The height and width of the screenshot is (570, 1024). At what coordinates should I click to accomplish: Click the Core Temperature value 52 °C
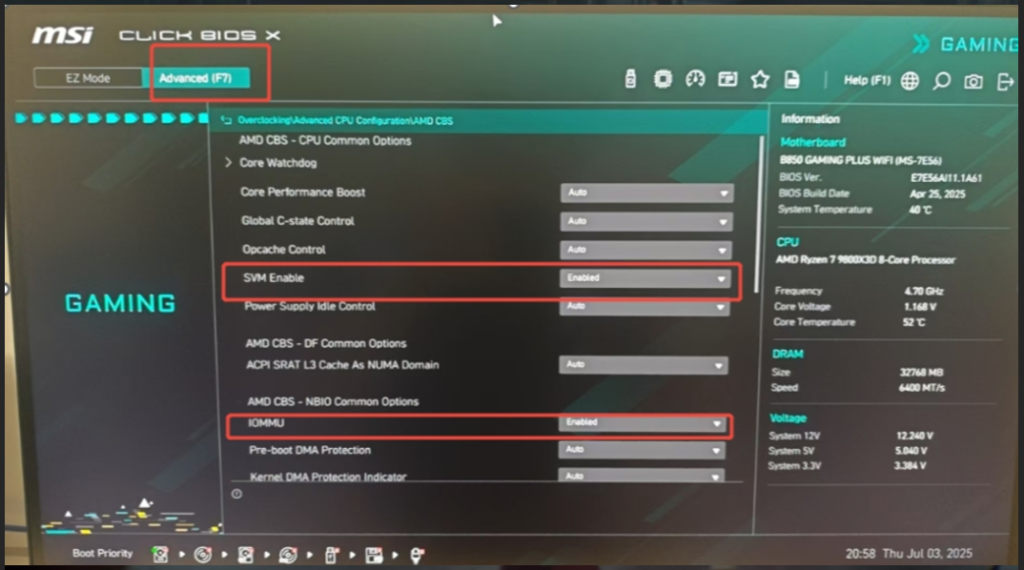914,323
